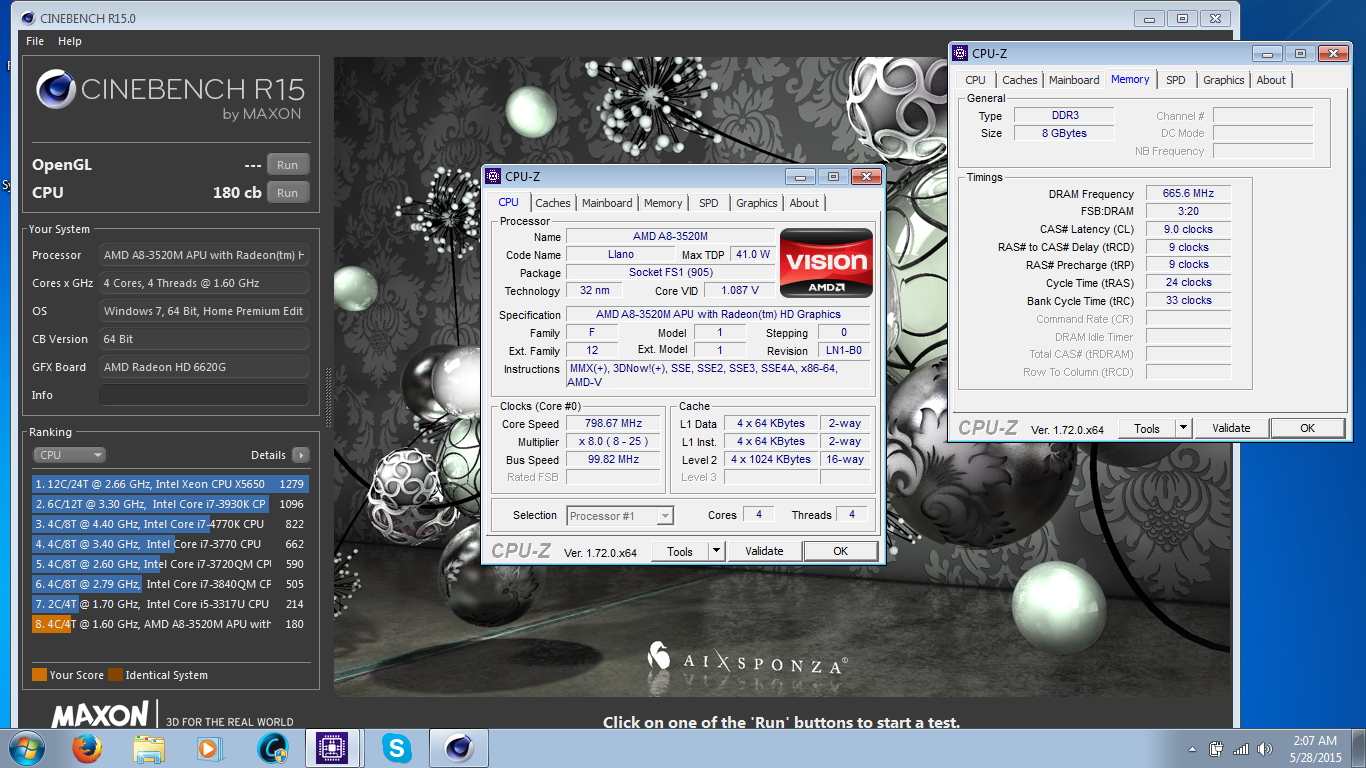This screenshot has height=768, width=1366.
Task: Select the Intel Xeon X5650 ranking row
Action: click(x=170, y=484)
